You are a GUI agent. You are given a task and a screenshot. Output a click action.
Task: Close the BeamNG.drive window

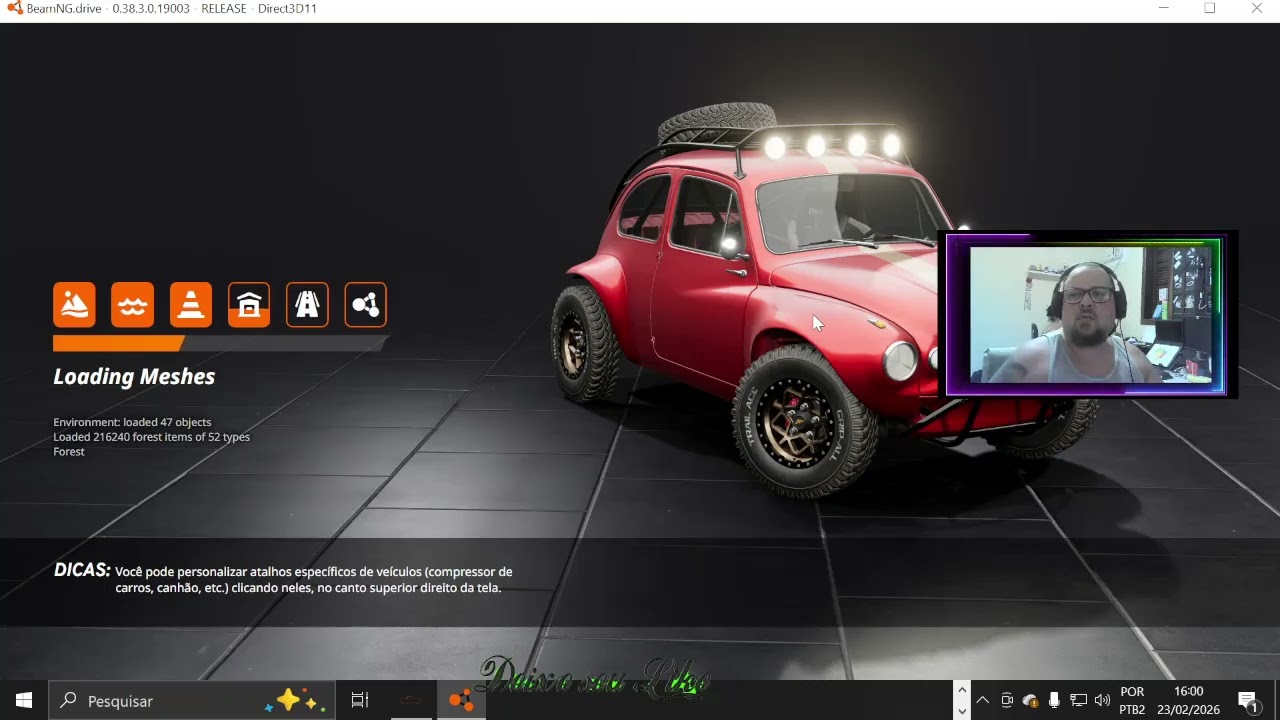tap(1257, 8)
